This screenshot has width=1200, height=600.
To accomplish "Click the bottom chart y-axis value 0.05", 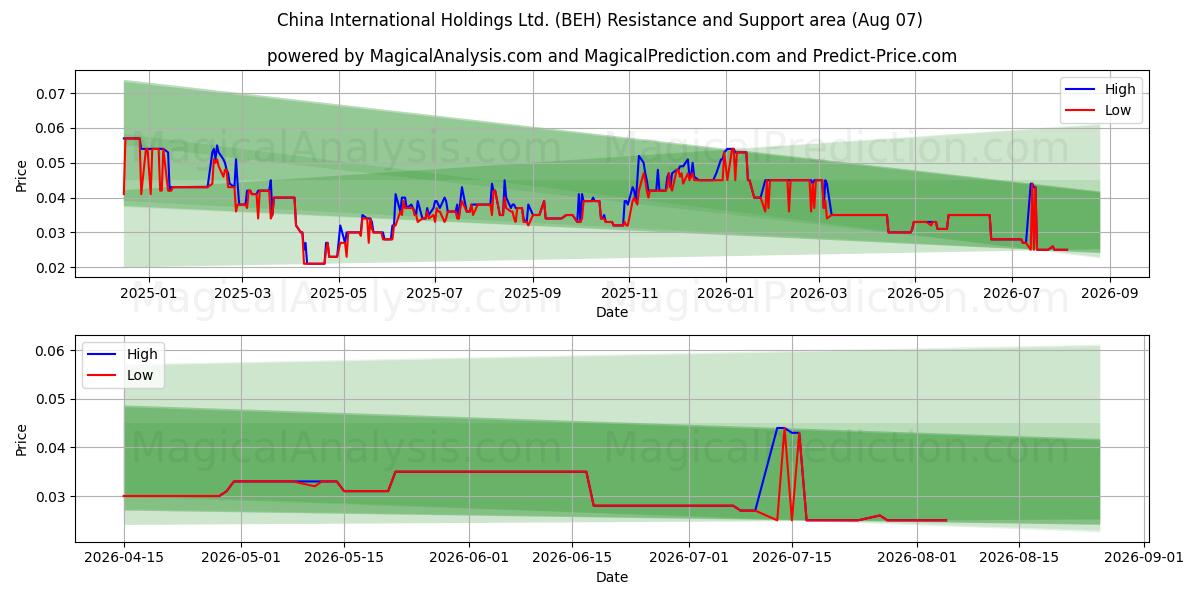I will coord(51,399).
